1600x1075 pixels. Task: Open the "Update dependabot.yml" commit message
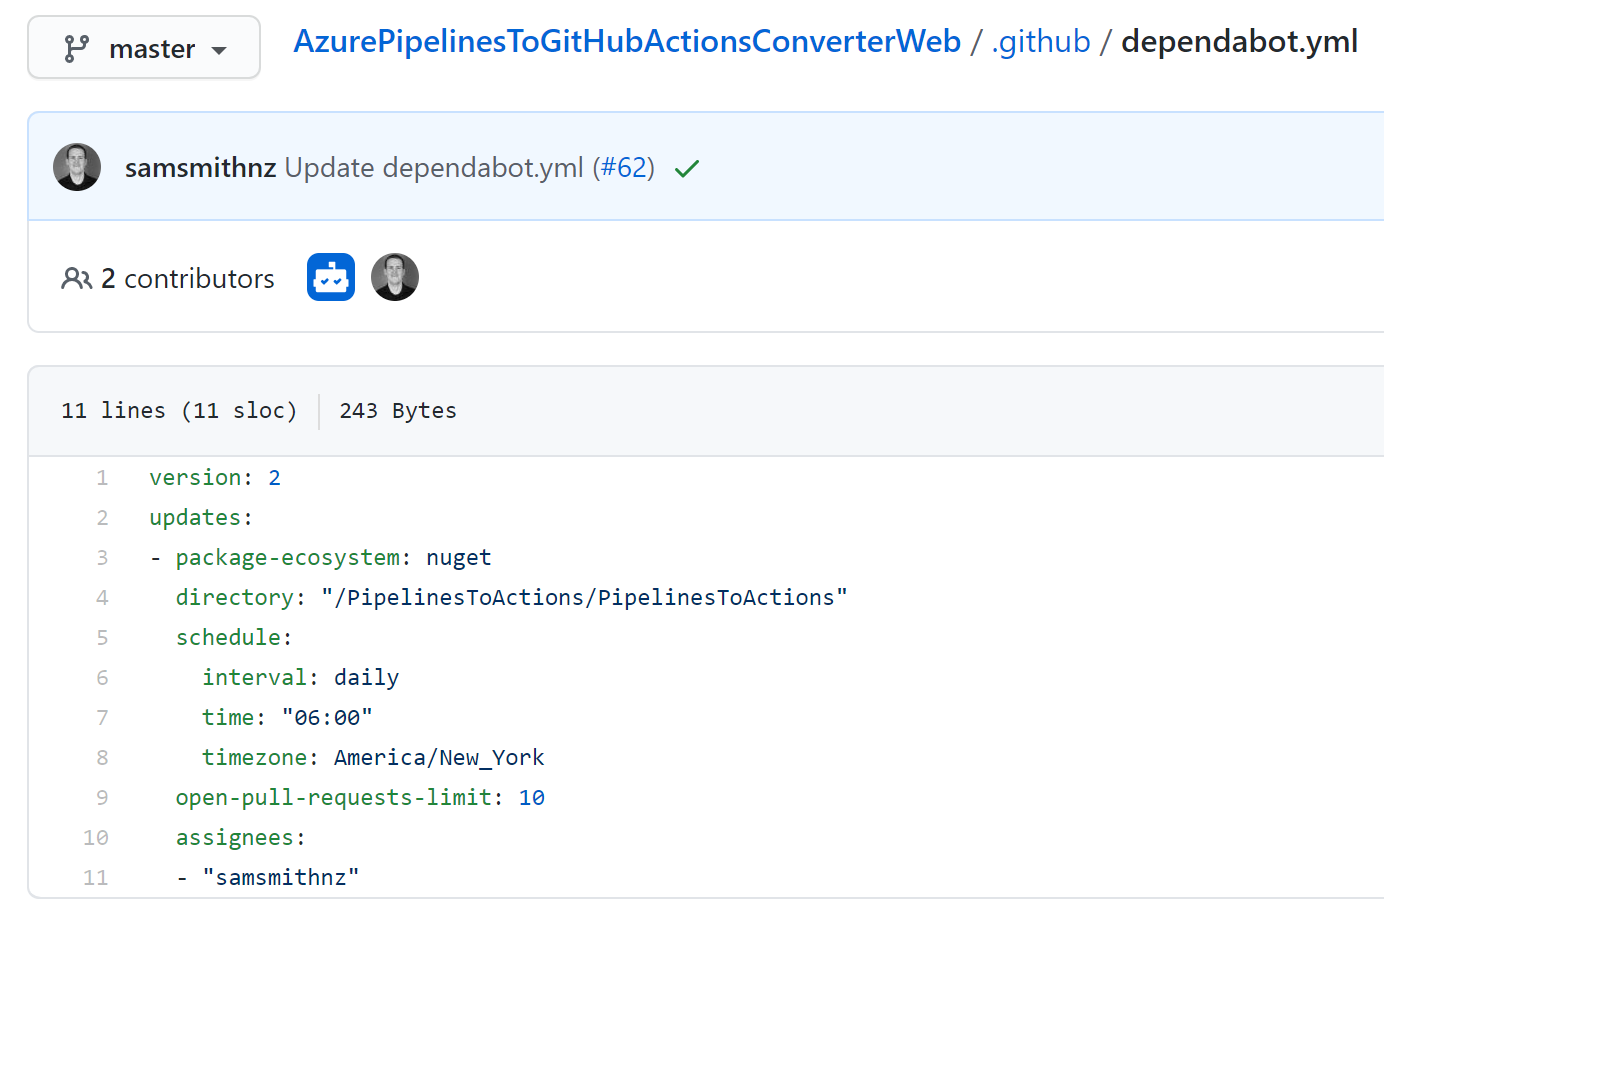(x=434, y=168)
